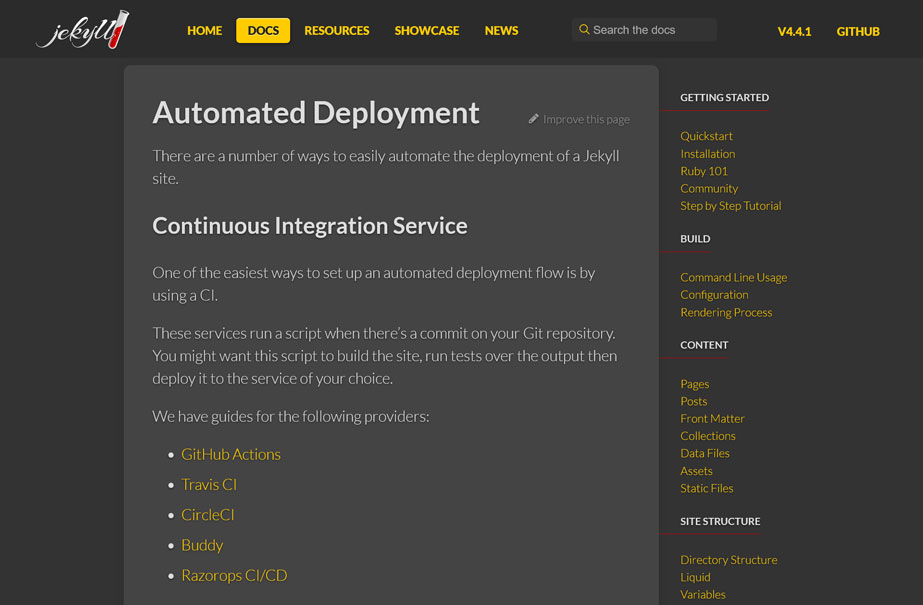Click the GITHUB link

tap(857, 31)
